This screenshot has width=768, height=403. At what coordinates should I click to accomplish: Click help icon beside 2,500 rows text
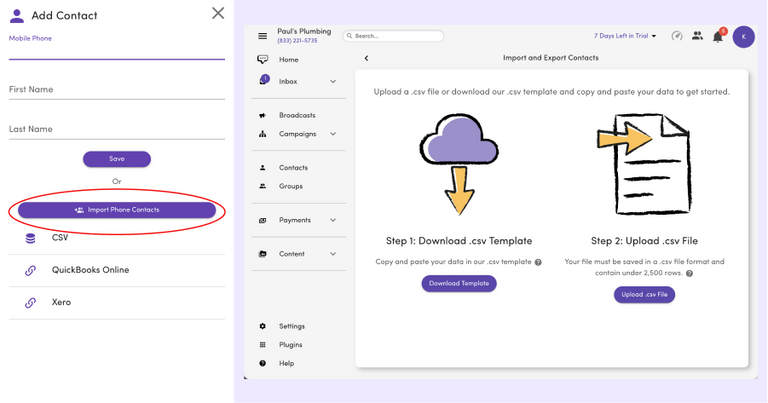(689, 274)
